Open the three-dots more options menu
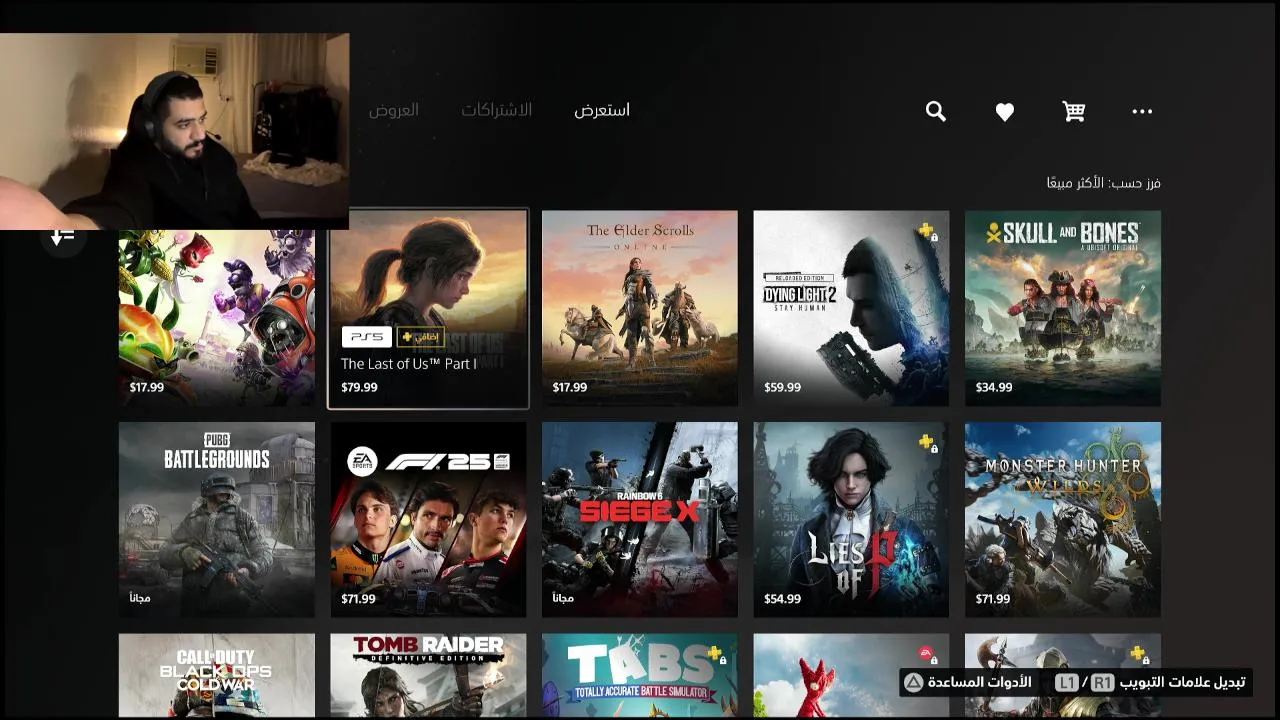 coord(1142,111)
